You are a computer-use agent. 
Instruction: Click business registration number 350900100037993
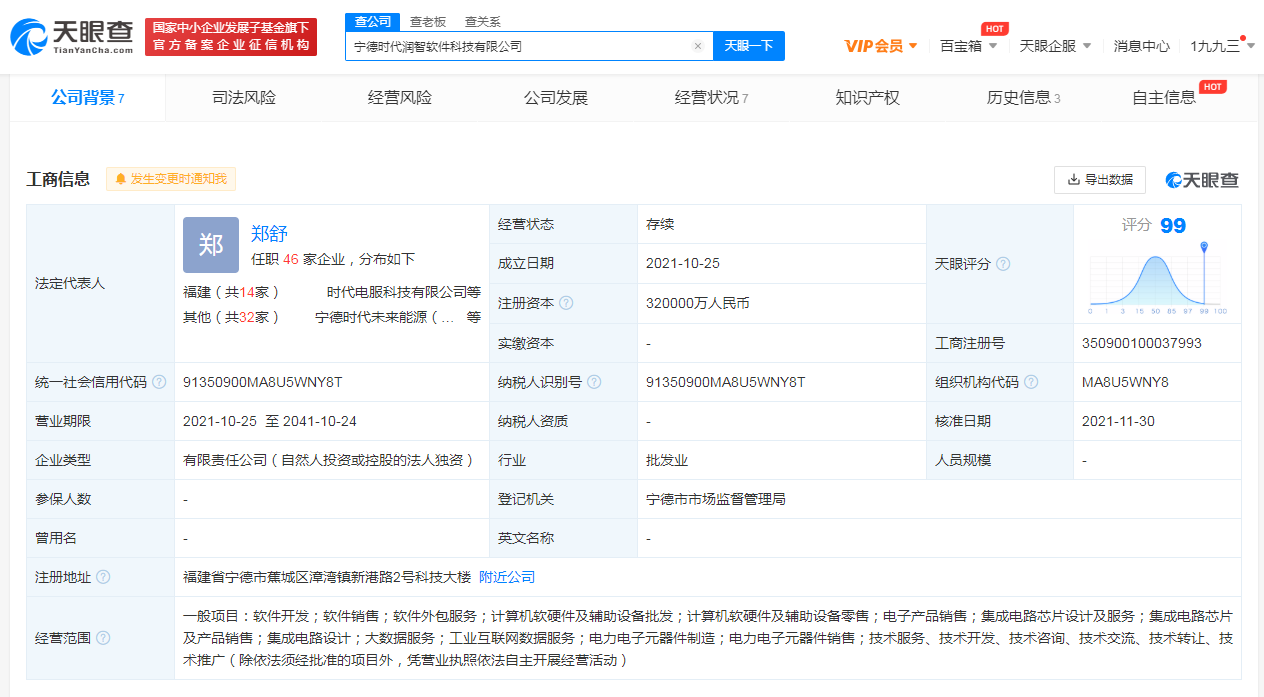1142,343
